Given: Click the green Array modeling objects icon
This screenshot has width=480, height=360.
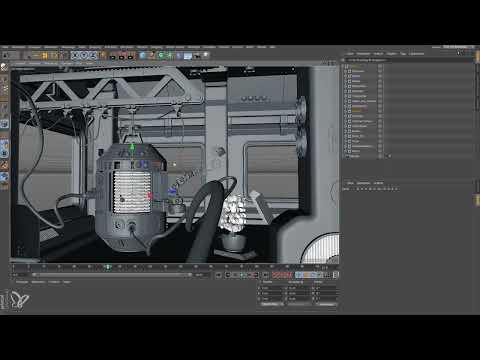Looking at the screenshot, I should pyautogui.click(x=170, y=55).
